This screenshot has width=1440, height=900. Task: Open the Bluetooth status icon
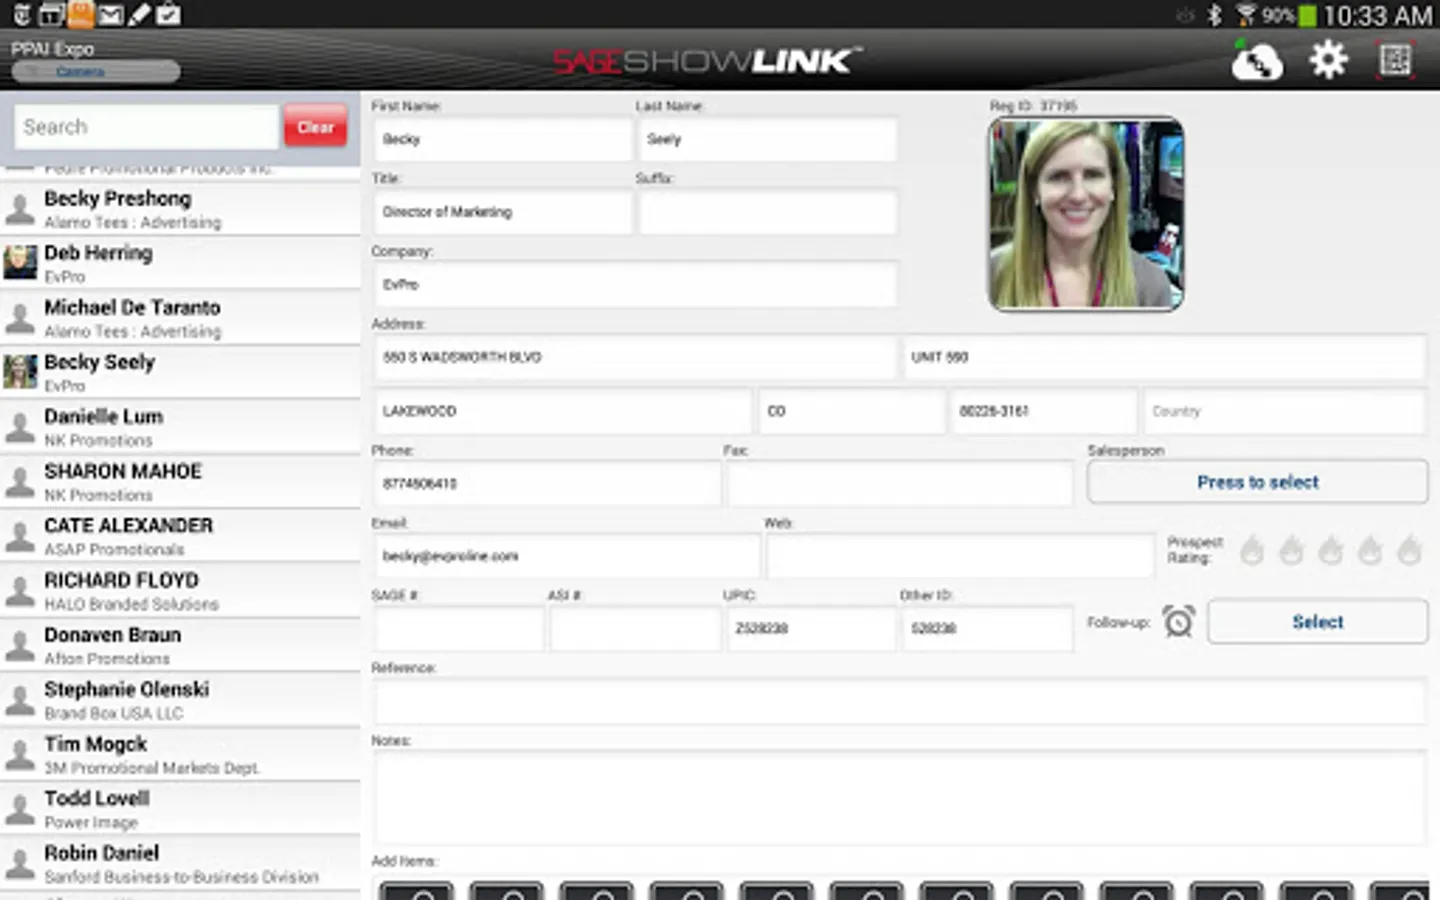[1214, 15]
